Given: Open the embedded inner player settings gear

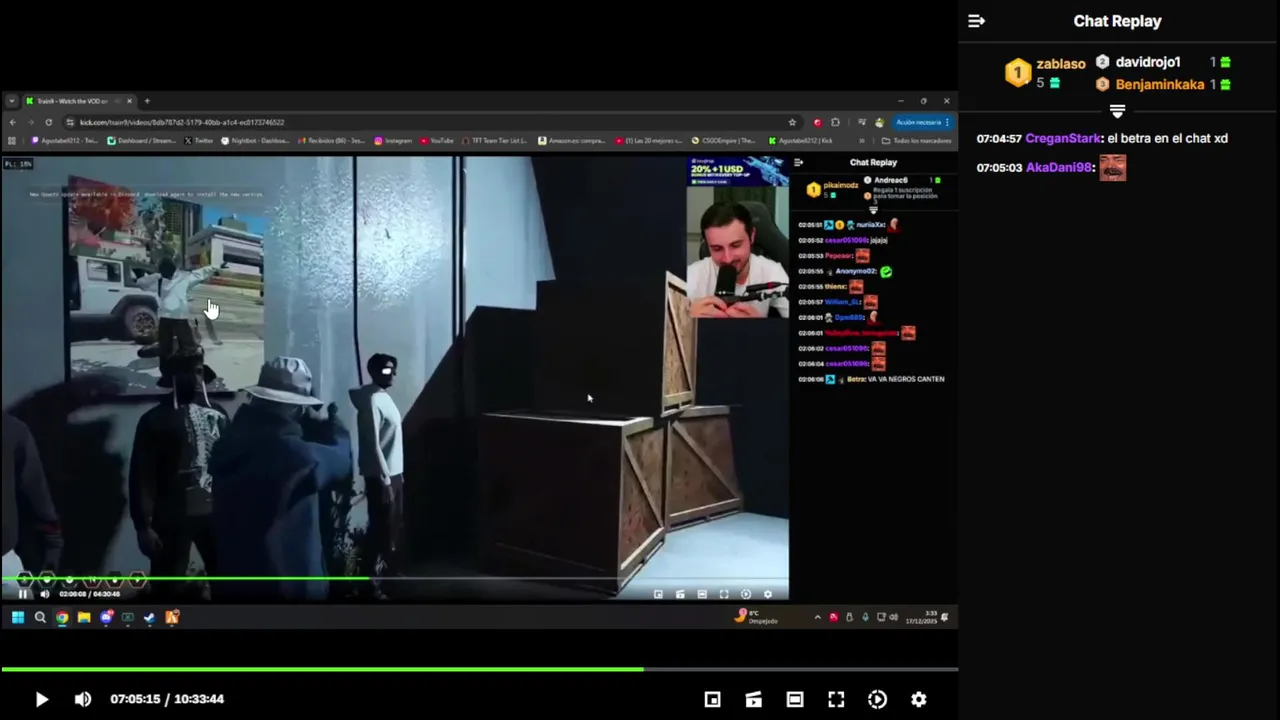Looking at the screenshot, I should point(767,594).
